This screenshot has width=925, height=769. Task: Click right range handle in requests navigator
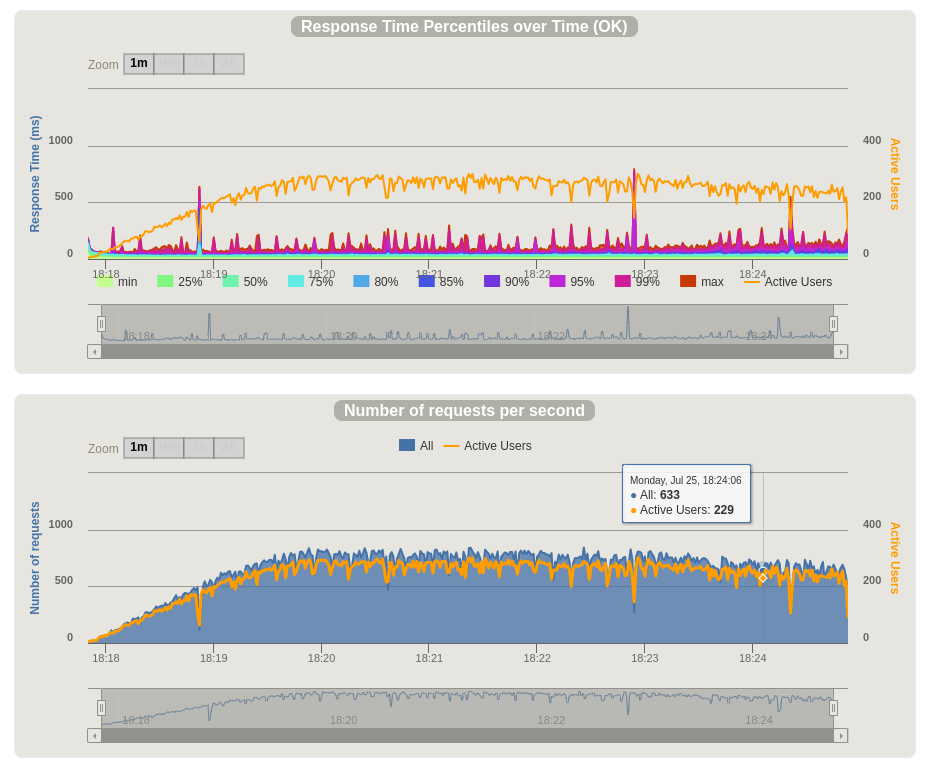(x=833, y=708)
